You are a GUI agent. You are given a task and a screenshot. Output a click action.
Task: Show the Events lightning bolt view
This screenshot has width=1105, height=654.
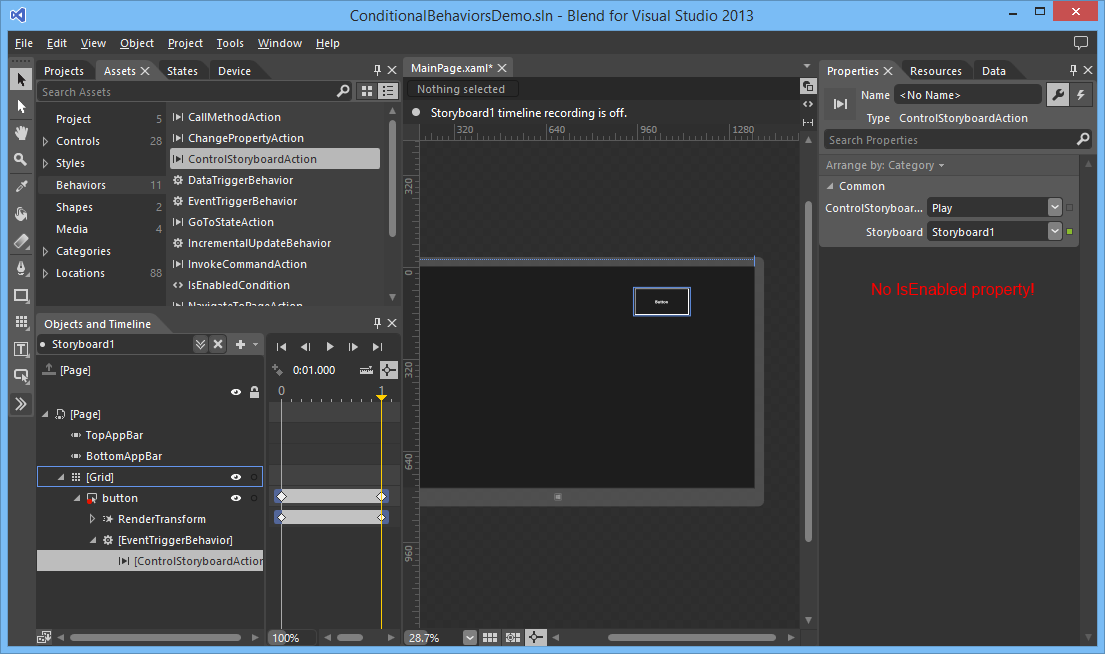[1080, 94]
